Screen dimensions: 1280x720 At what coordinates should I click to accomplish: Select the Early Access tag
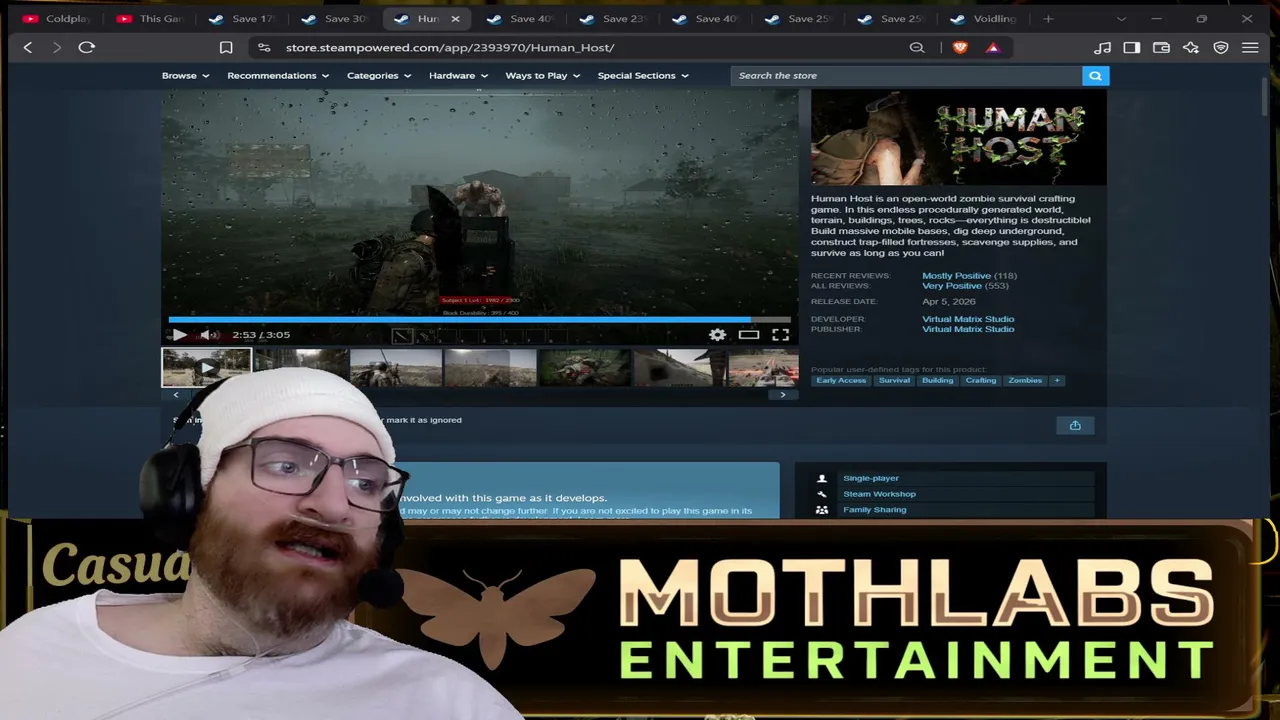841,380
